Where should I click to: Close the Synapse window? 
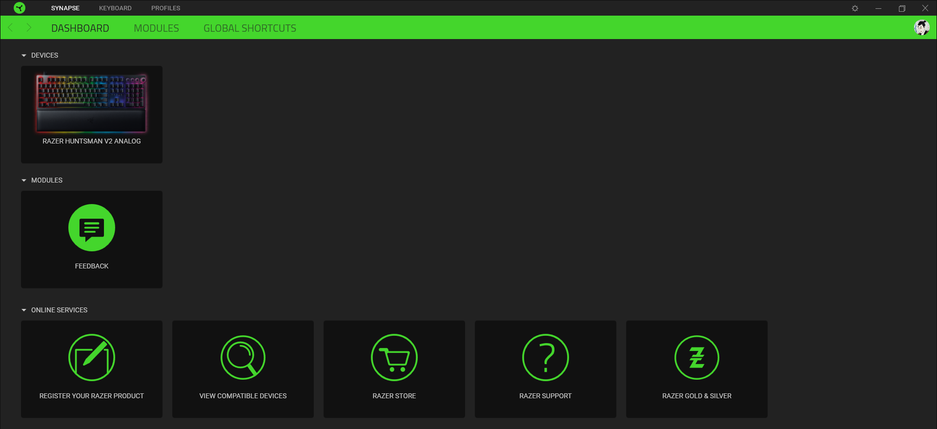[x=925, y=8]
